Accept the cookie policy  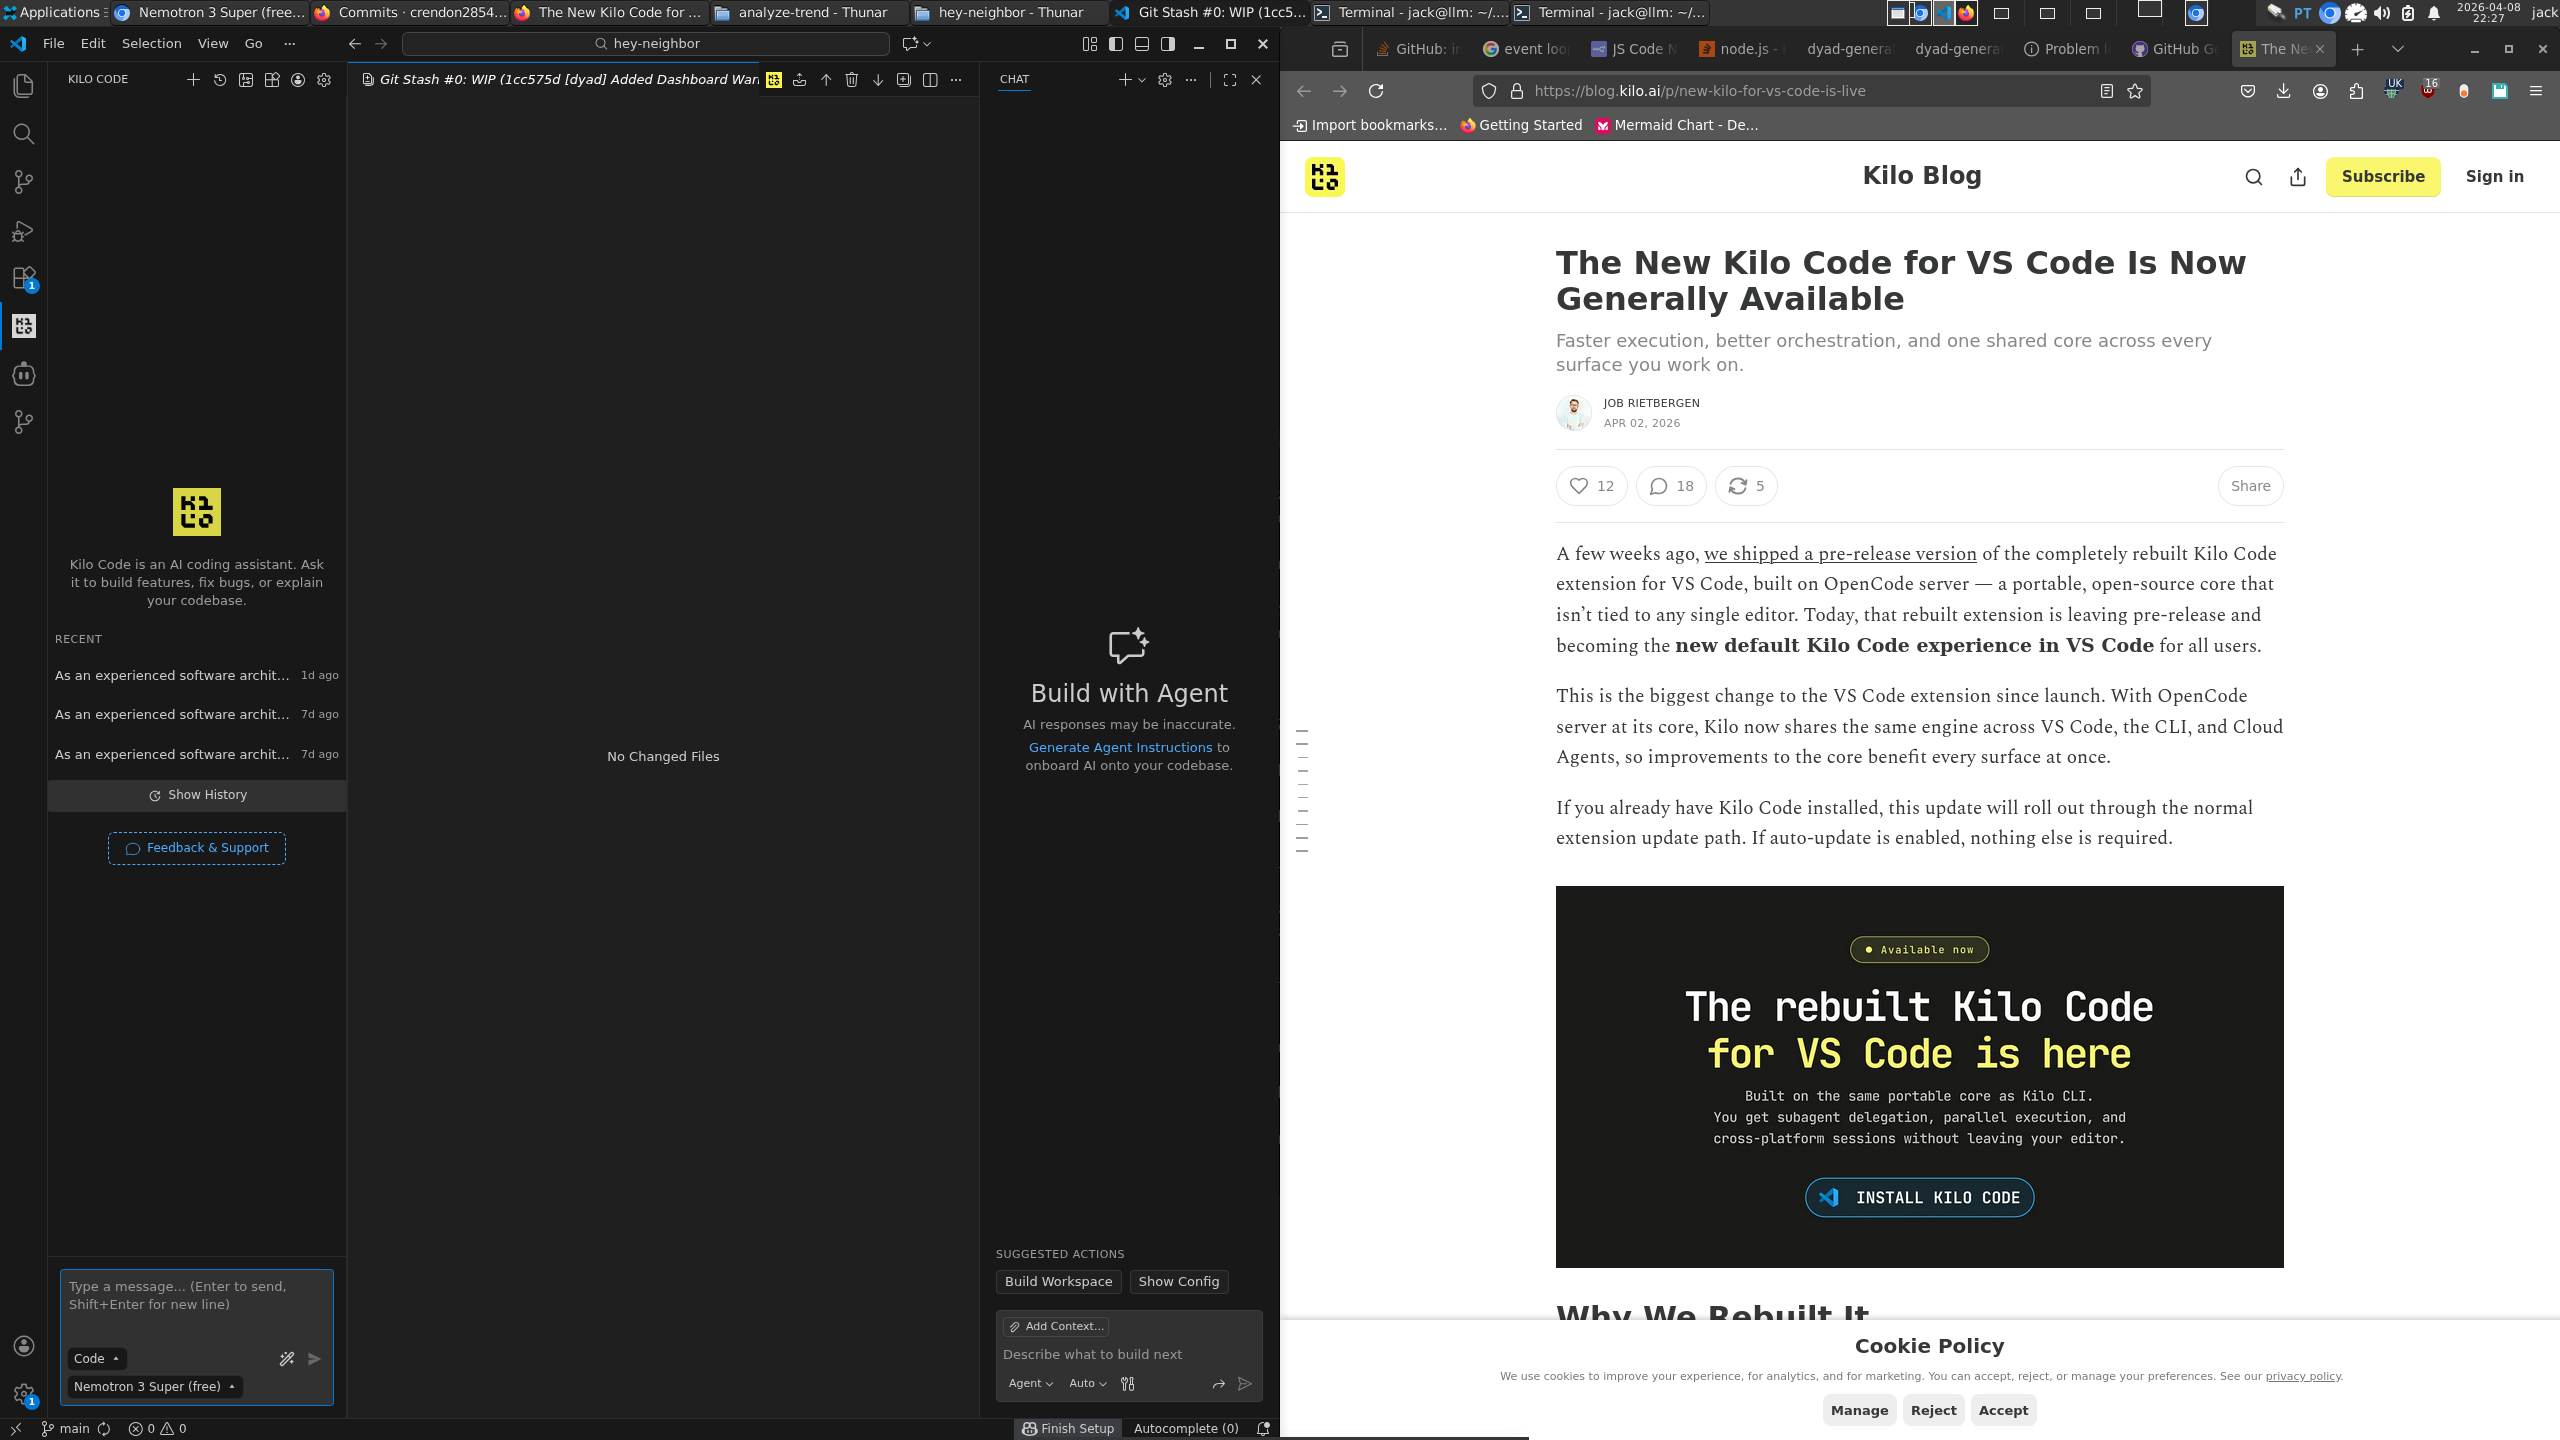click(x=2003, y=1411)
